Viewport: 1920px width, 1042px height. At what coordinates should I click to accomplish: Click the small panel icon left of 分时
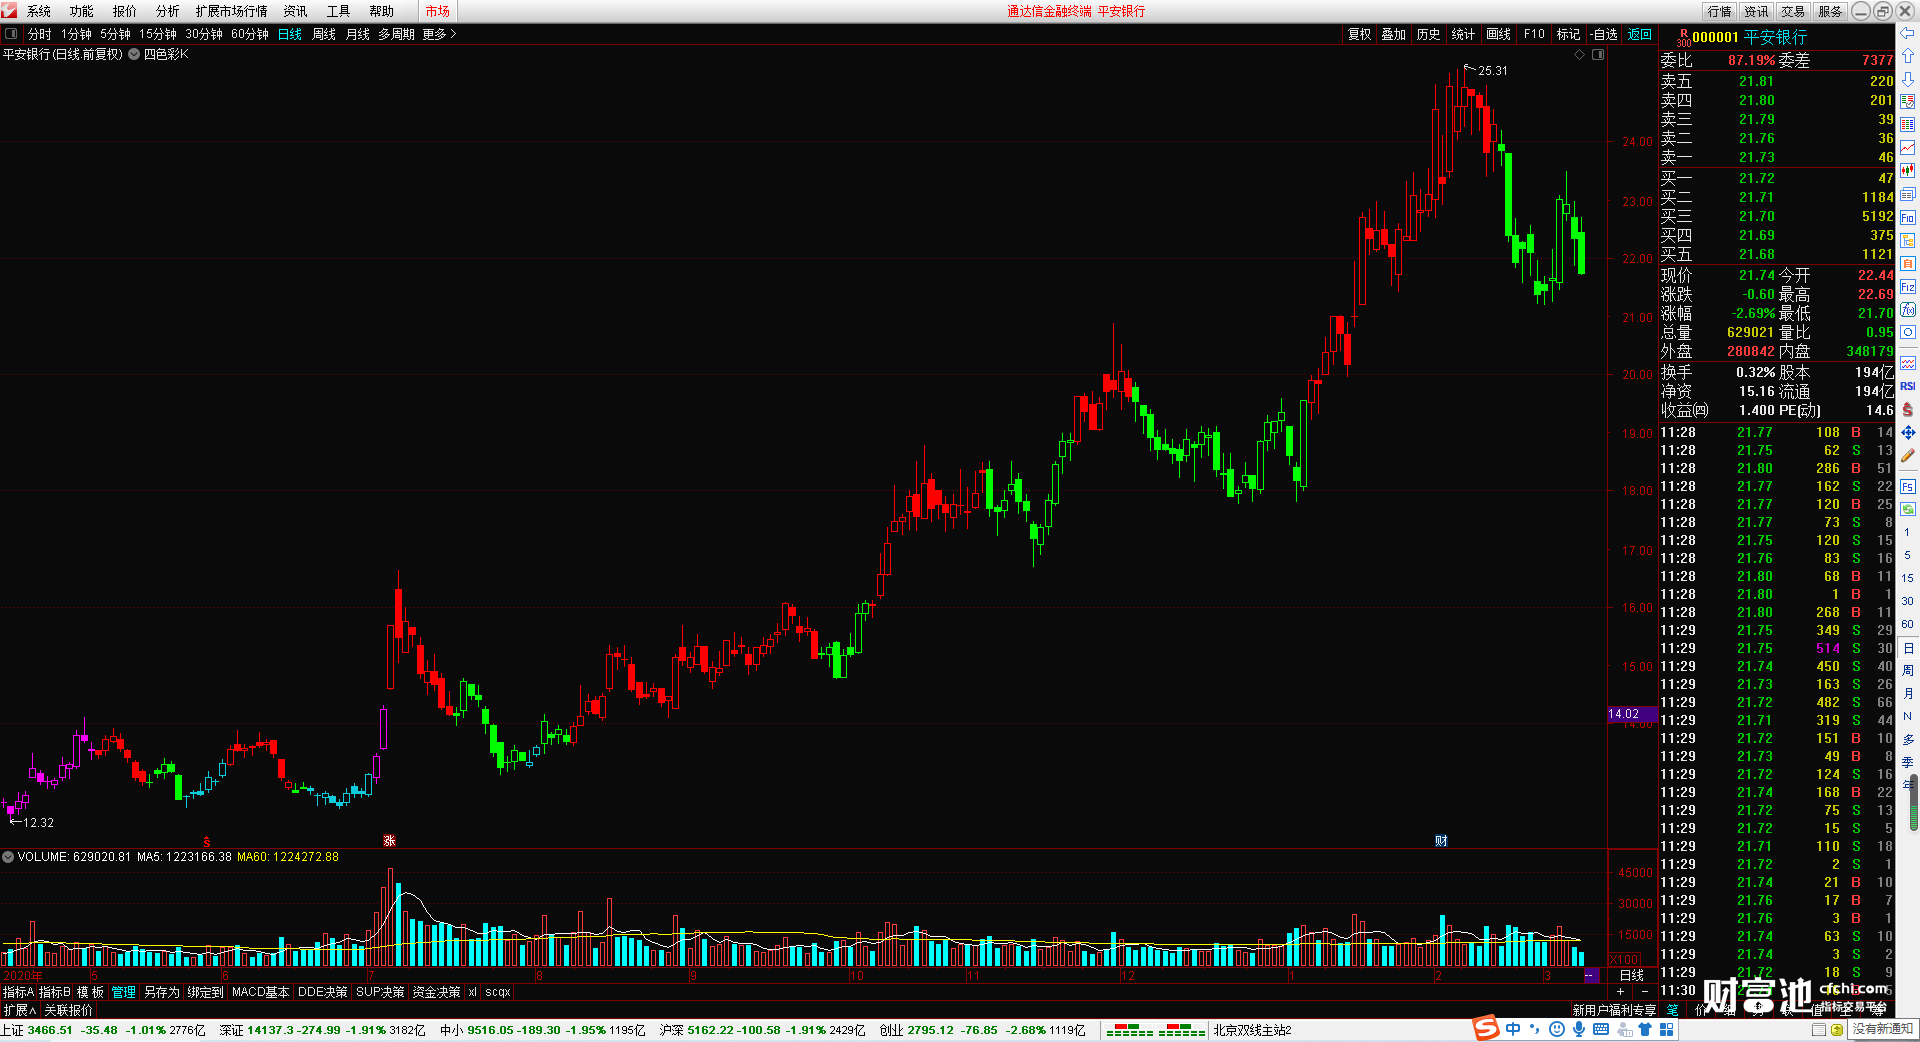coord(11,34)
